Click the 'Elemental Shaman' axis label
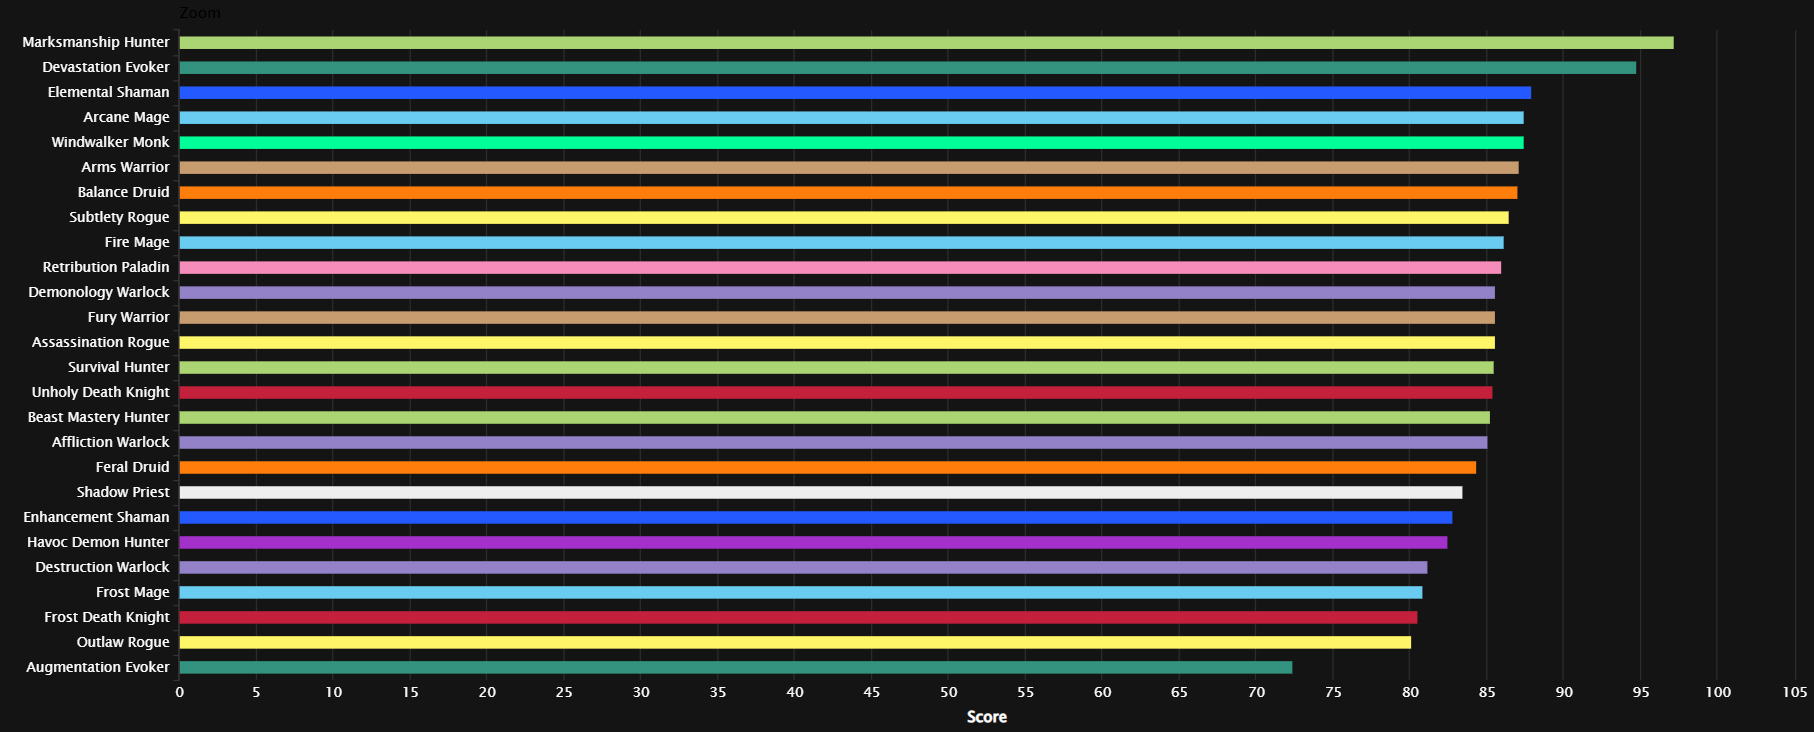 tap(109, 92)
